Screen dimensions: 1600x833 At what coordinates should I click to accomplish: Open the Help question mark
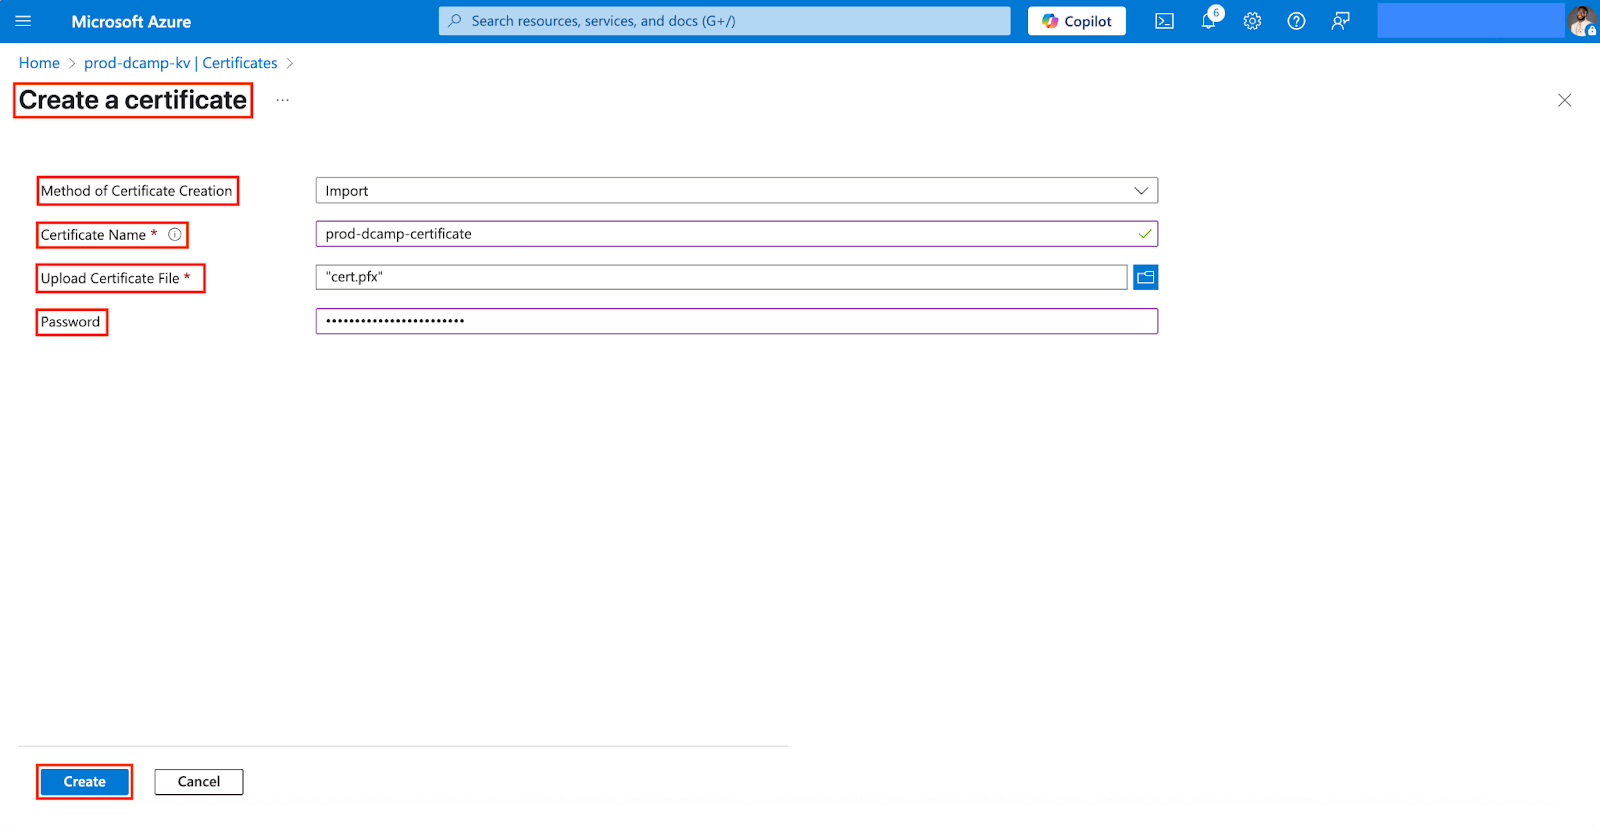pos(1297,21)
